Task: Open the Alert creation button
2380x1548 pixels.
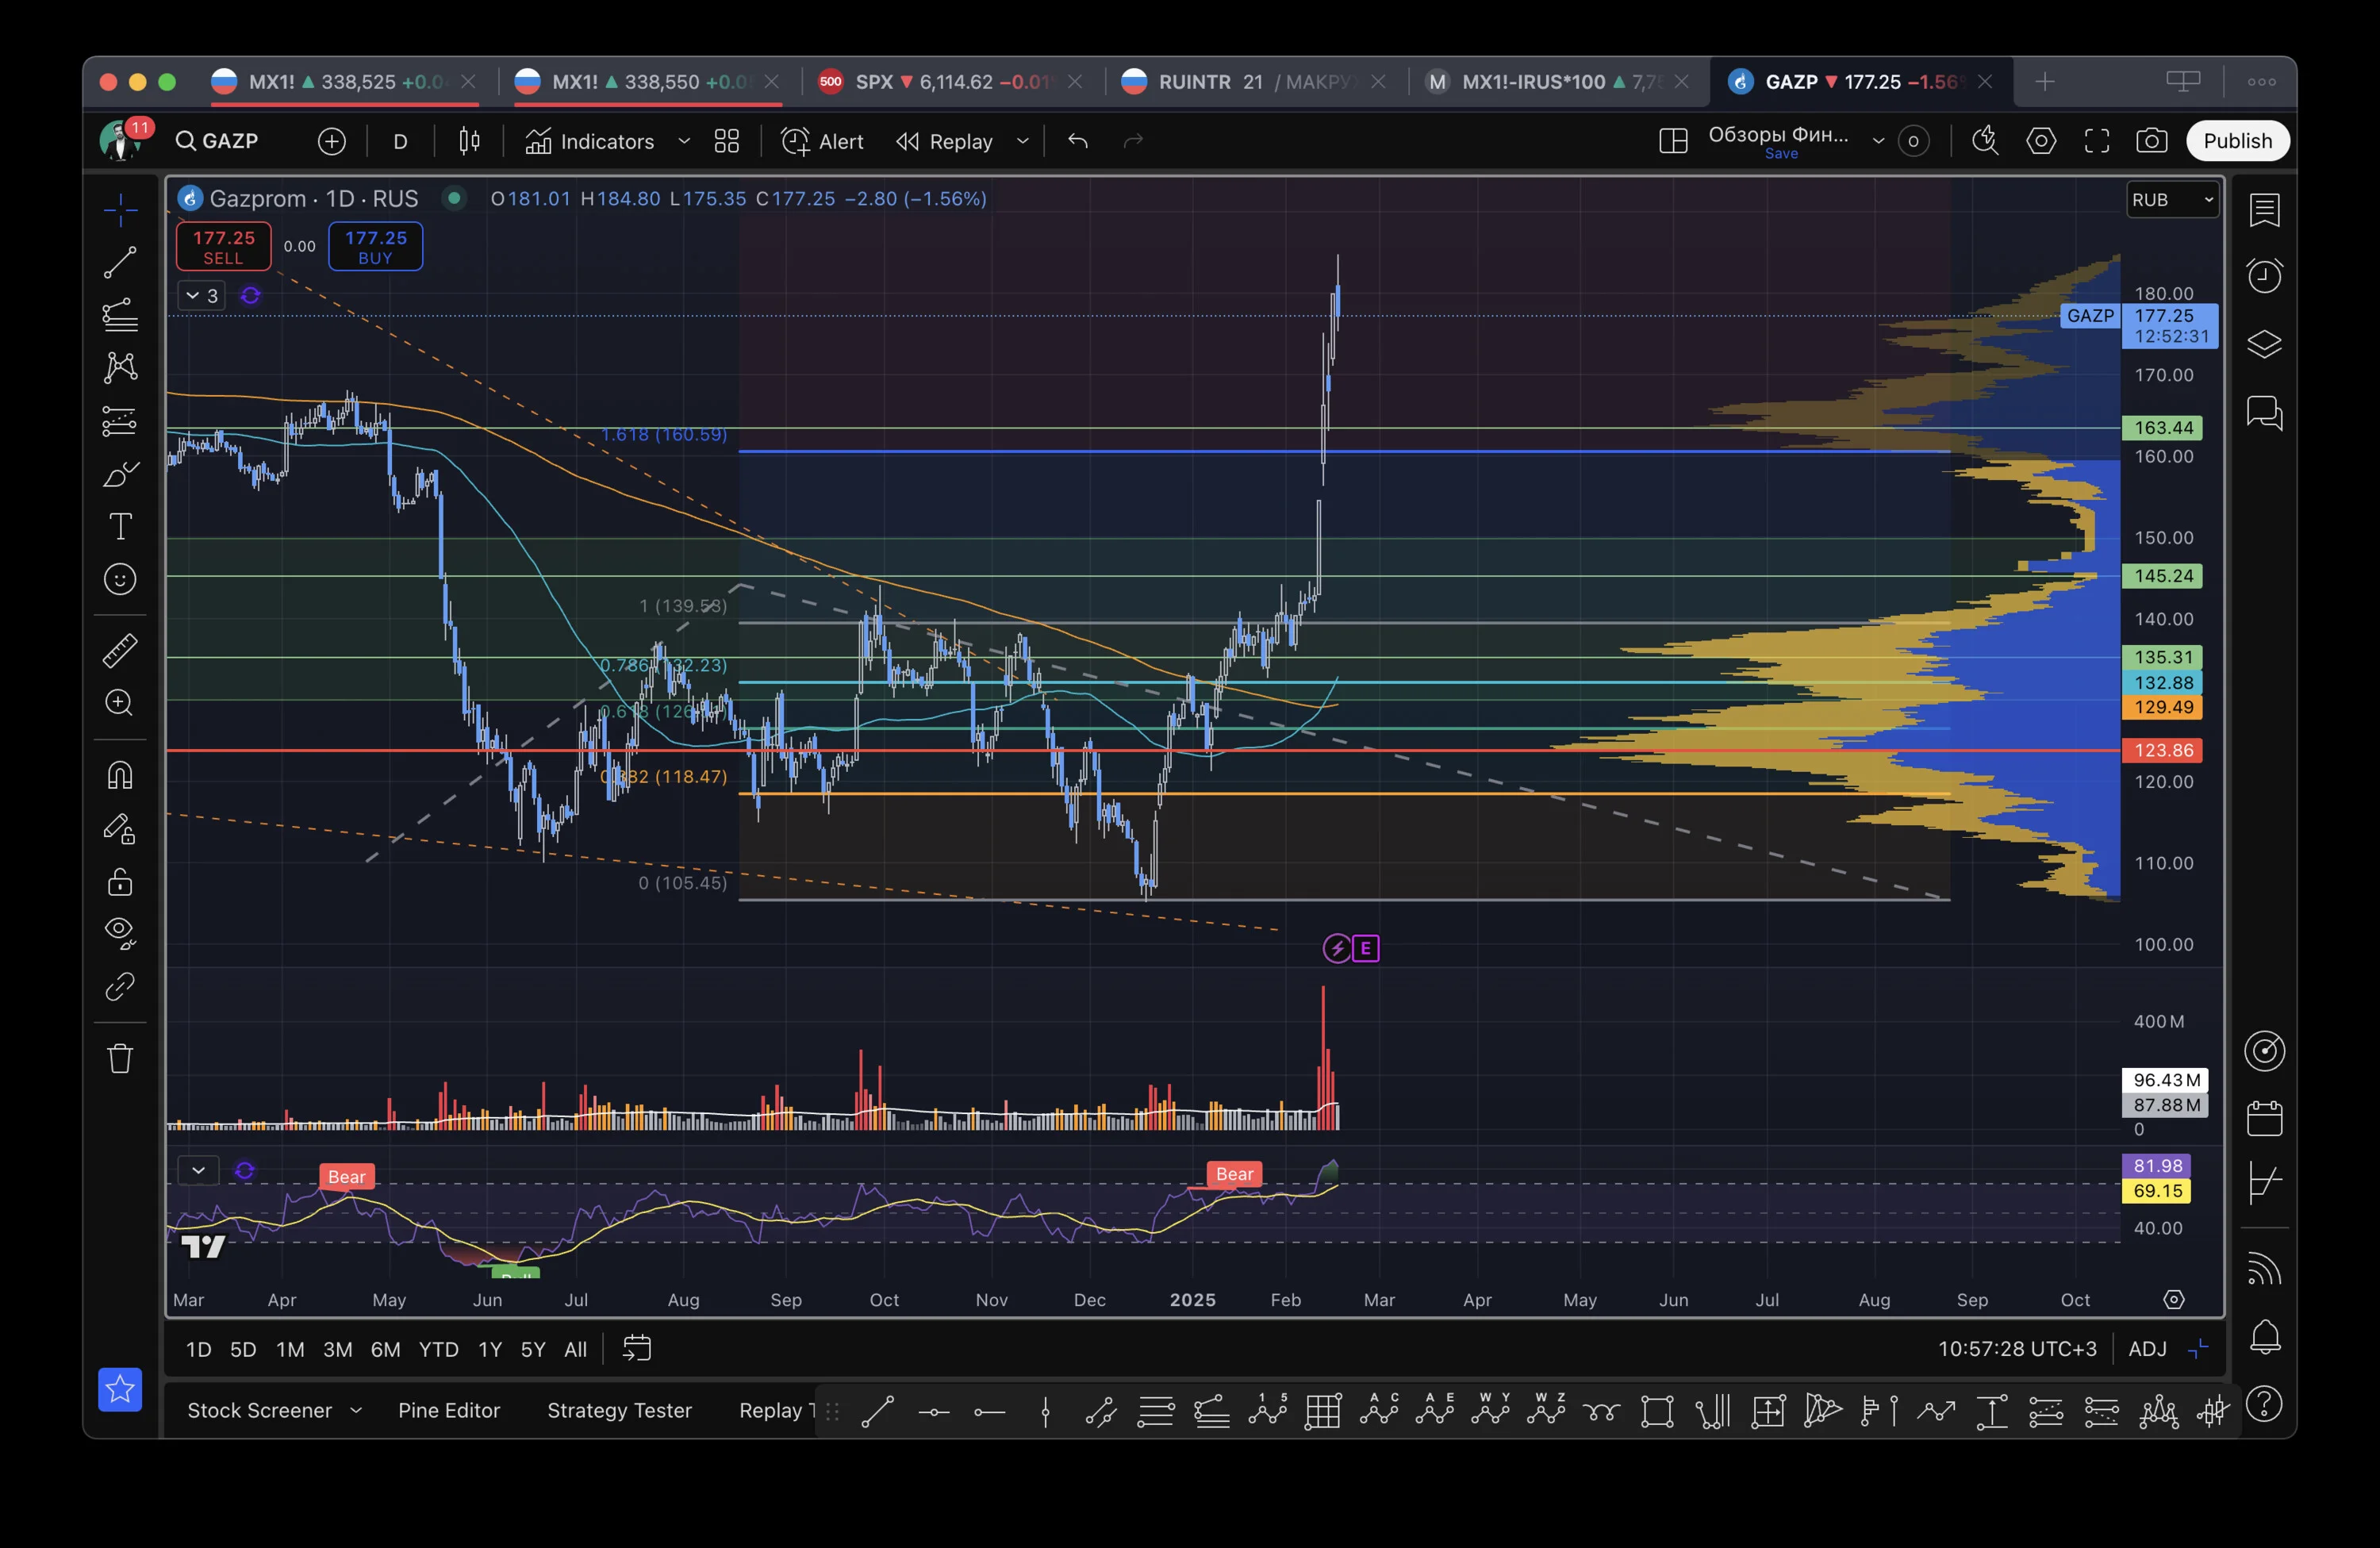Action: pyautogui.click(x=823, y=141)
